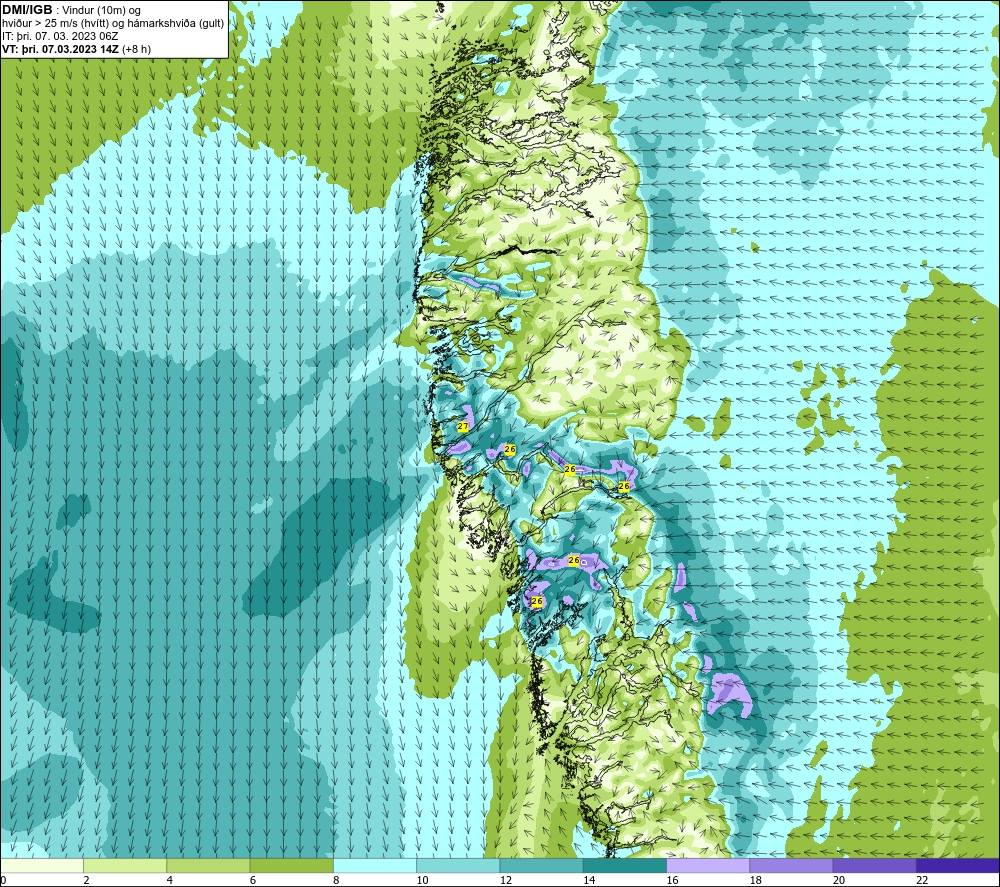The image size is (1000, 887).
Task: Click the scale number 18 under color bar
Action: click(x=756, y=880)
